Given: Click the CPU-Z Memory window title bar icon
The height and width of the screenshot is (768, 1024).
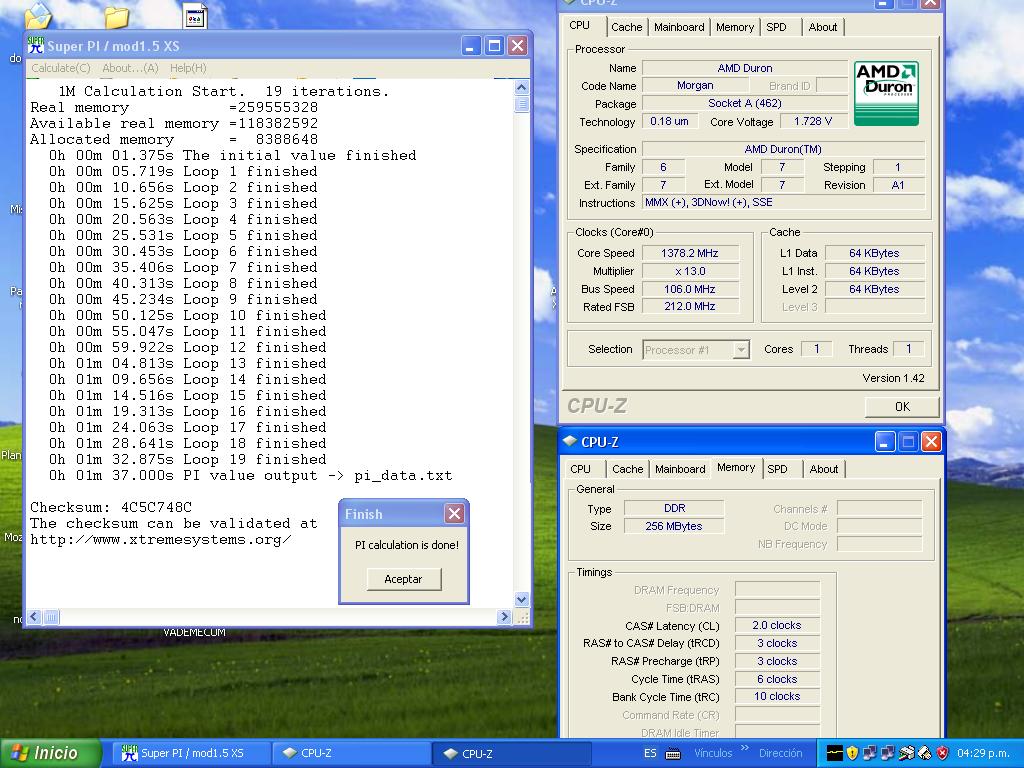Looking at the screenshot, I should pyautogui.click(x=569, y=441).
